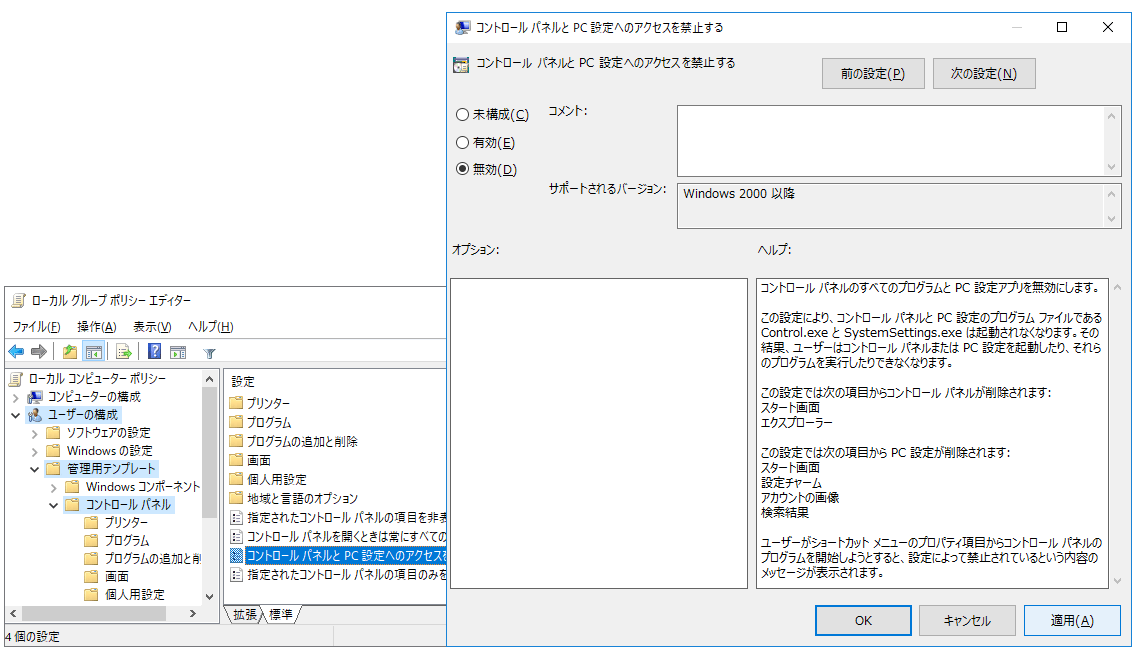1135x650 pixels.
Task: Click the Back arrow toolbar icon
Action: [x=16, y=352]
